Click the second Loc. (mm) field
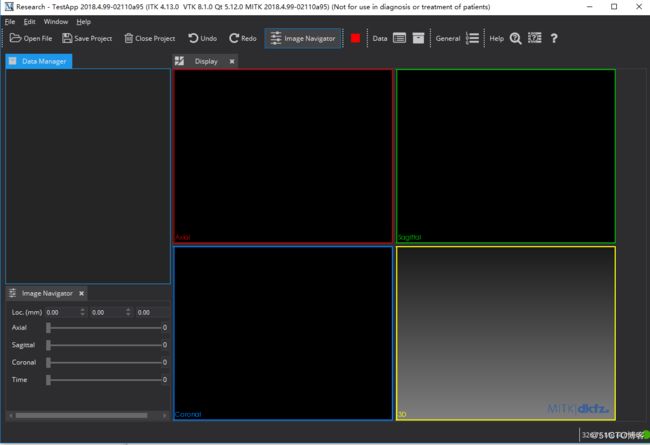The width and height of the screenshot is (650, 445). (x=111, y=312)
